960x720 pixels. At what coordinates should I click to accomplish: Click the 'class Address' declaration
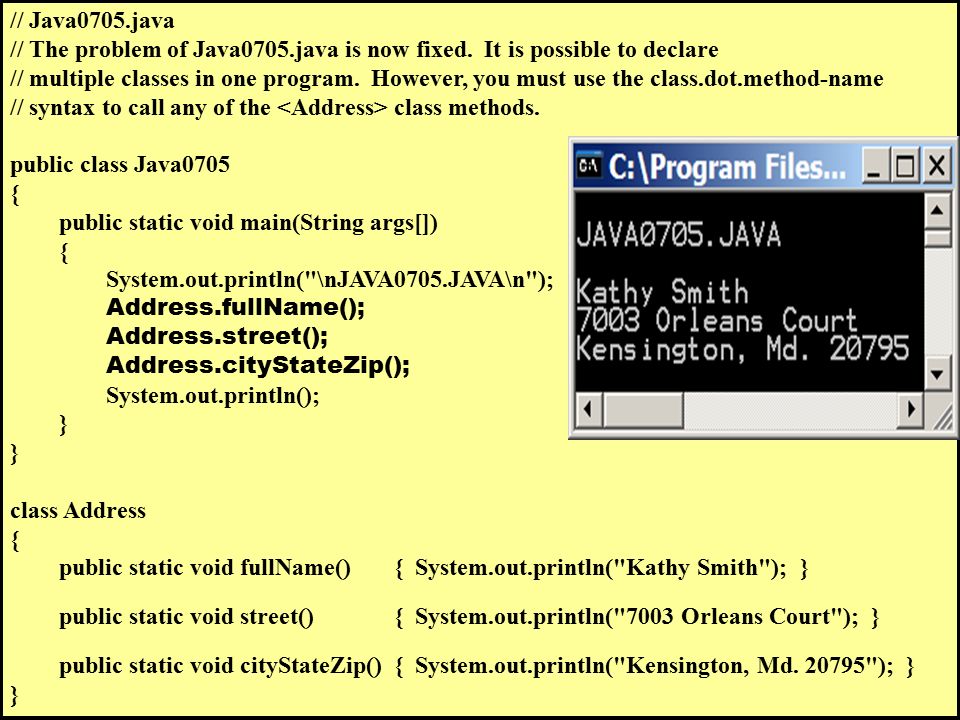(78, 510)
